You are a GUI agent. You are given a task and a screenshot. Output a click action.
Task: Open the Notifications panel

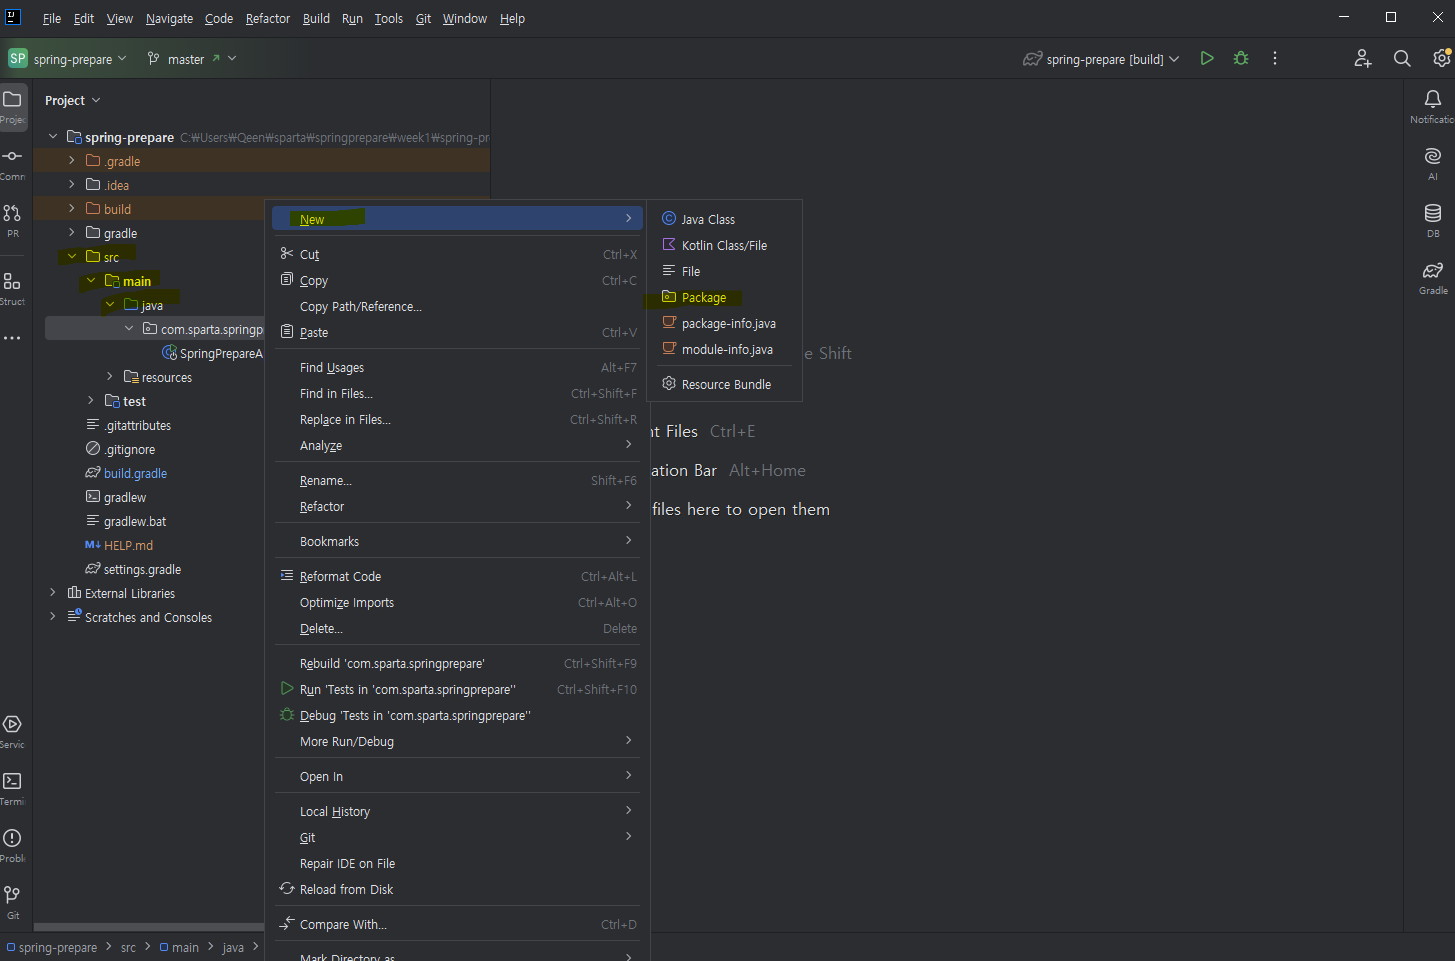coord(1433,99)
